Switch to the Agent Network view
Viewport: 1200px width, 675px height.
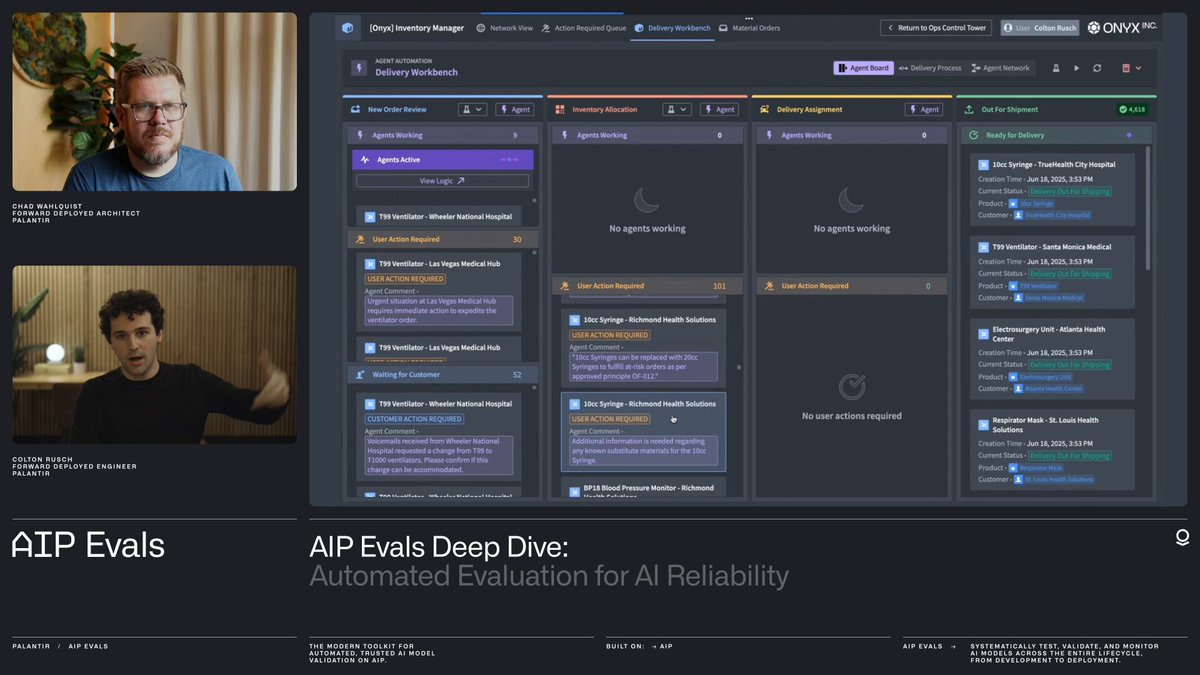click(1000, 68)
